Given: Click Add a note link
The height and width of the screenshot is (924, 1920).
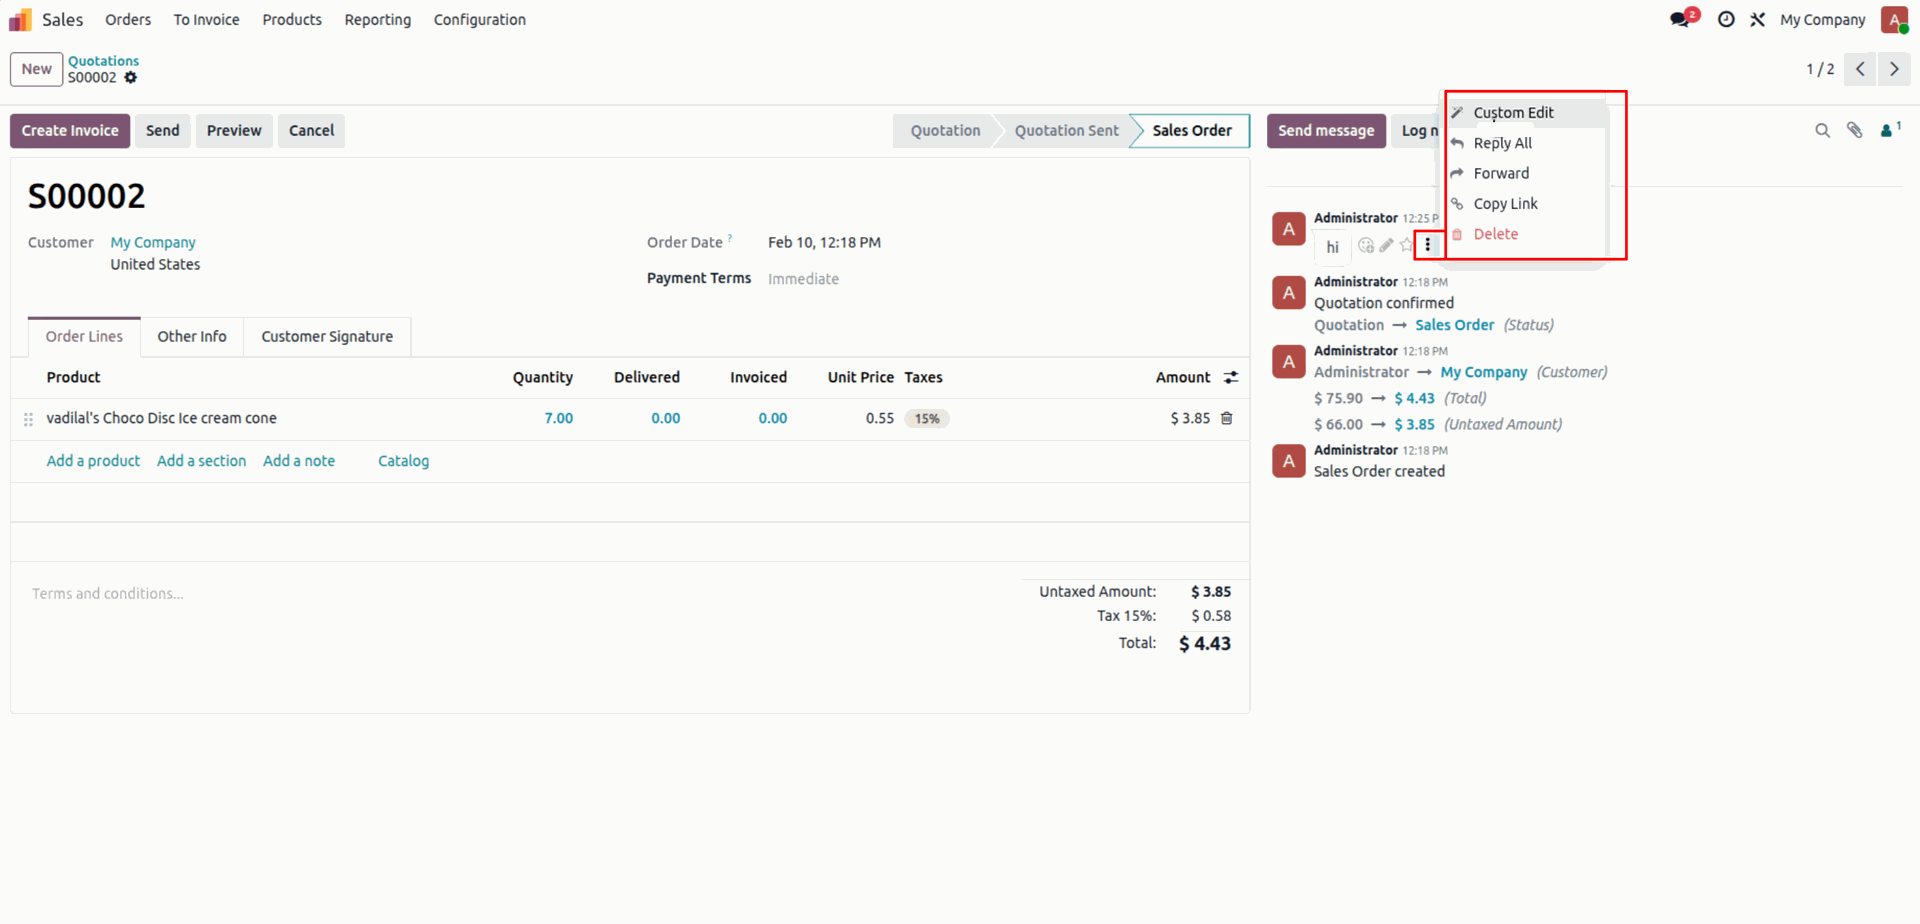Looking at the screenshot, I should coord(299,461).
